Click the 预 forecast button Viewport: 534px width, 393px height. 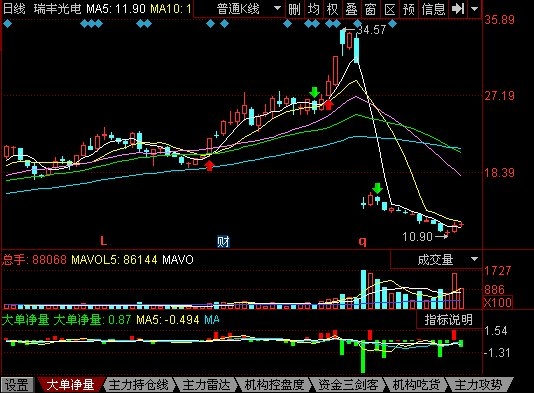[409, 9]
